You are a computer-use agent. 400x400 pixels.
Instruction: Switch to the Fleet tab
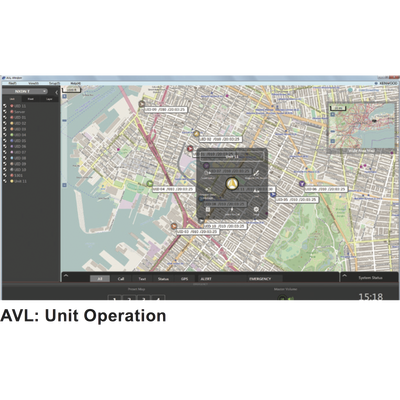[x=31, y=99]
